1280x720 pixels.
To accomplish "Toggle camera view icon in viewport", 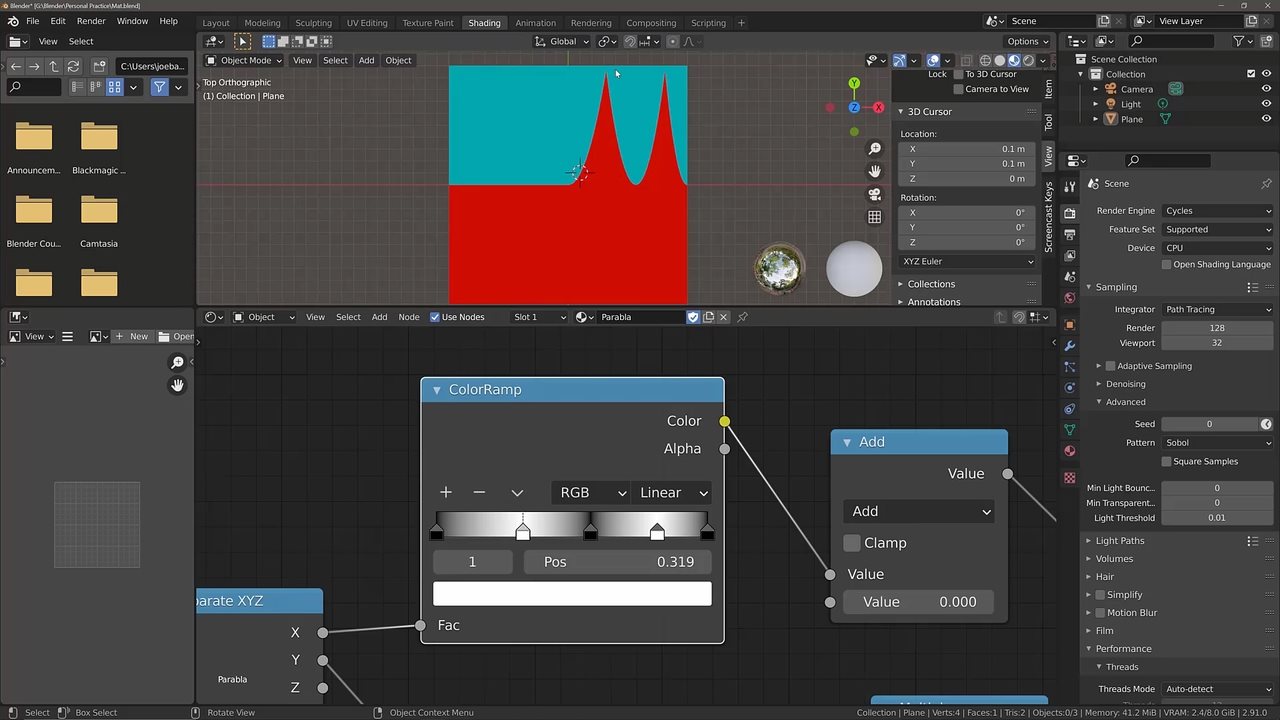I will [x=875, y=194].
